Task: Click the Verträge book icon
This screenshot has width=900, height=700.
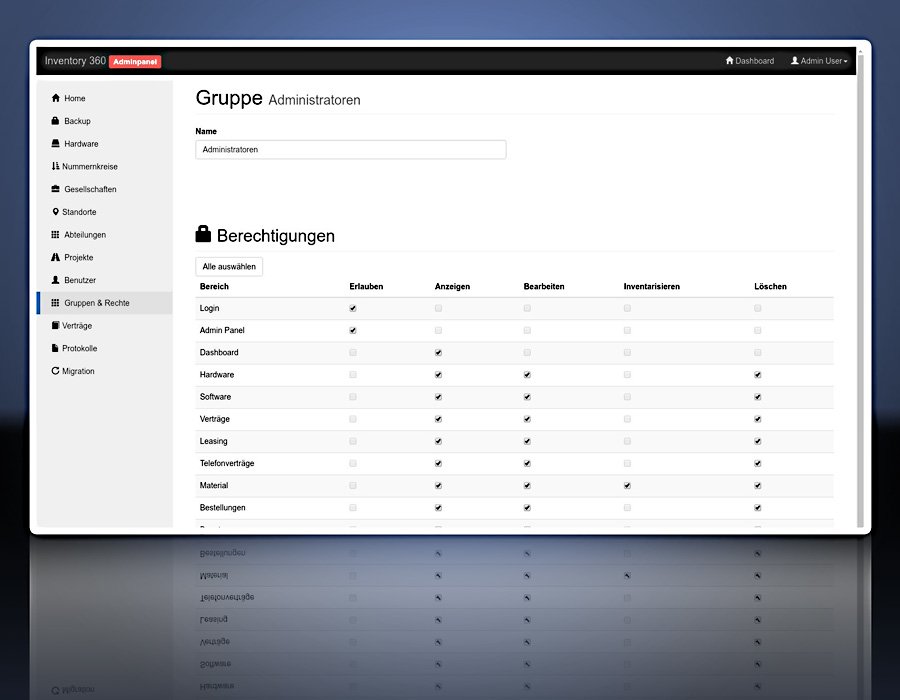Action: 55,325
